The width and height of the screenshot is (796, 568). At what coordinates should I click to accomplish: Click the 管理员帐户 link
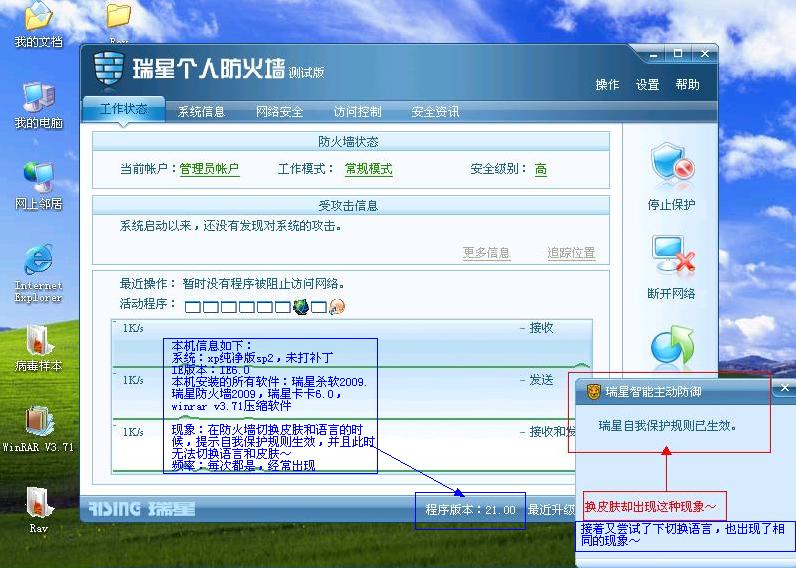(x=209, y=169)
